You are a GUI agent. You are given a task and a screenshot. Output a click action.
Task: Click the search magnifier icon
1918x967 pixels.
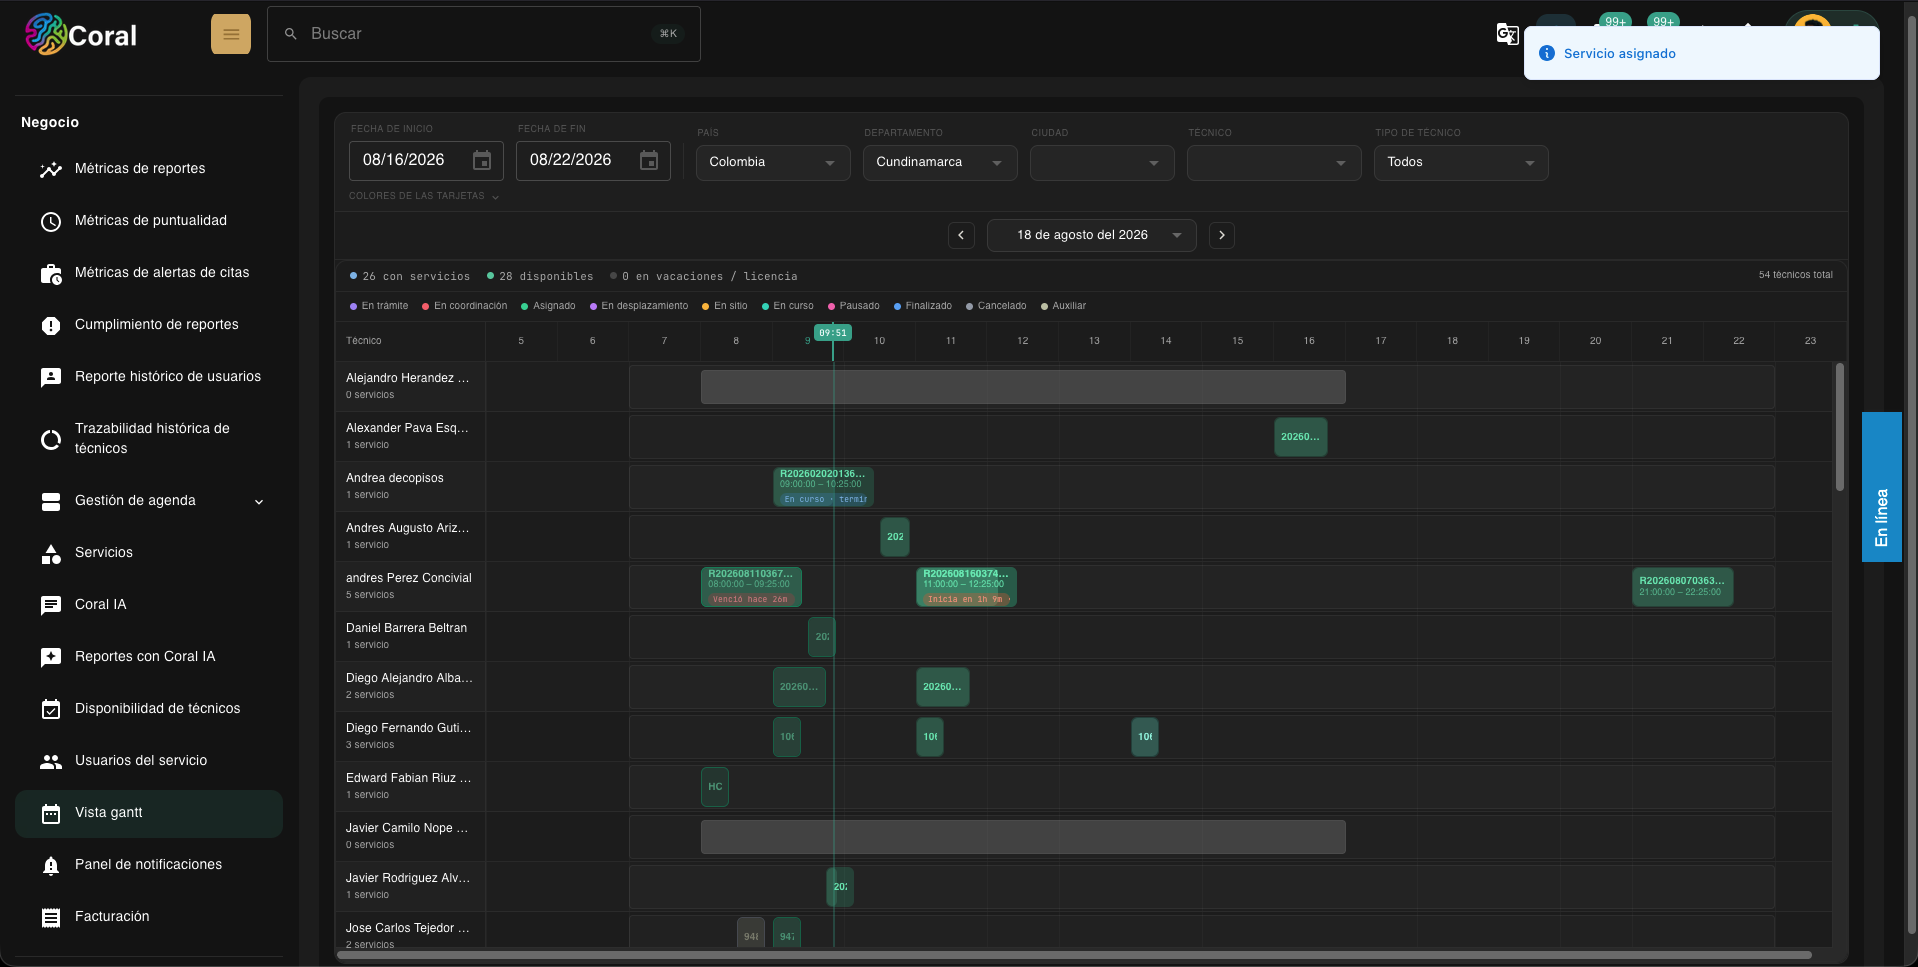click(x=291, y=34)
